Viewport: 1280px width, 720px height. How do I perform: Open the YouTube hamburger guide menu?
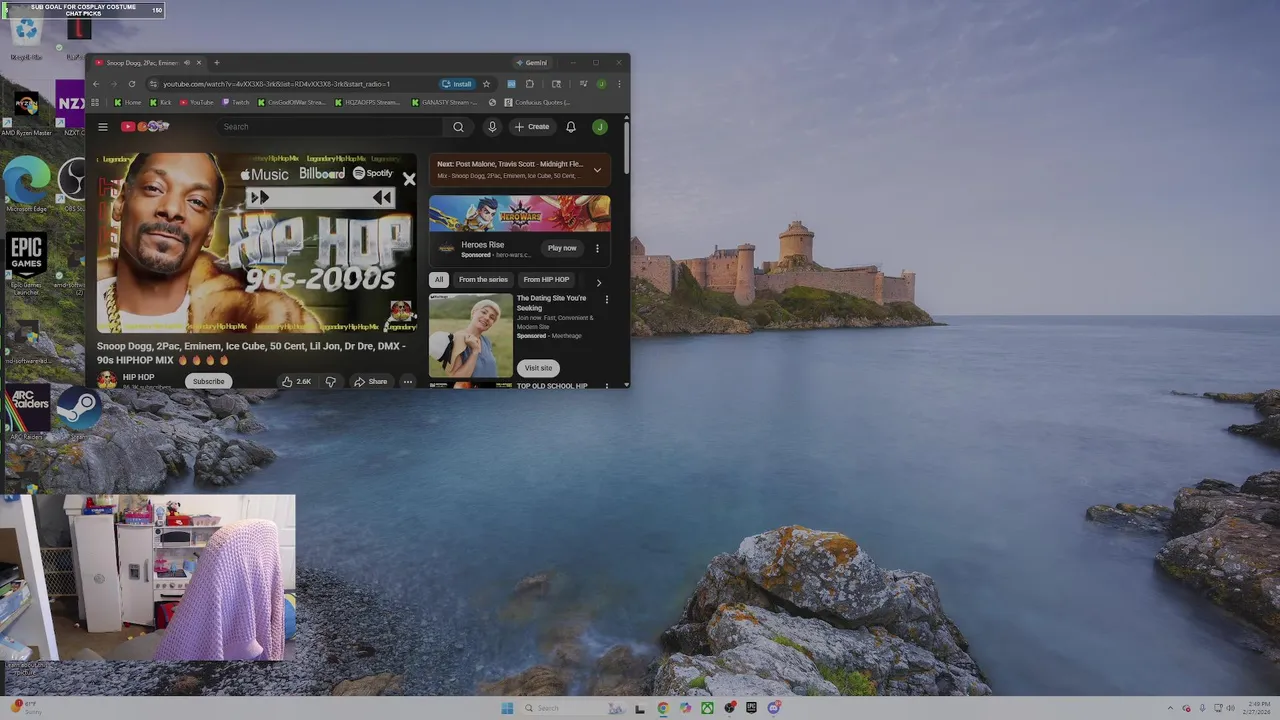point(103,127)
